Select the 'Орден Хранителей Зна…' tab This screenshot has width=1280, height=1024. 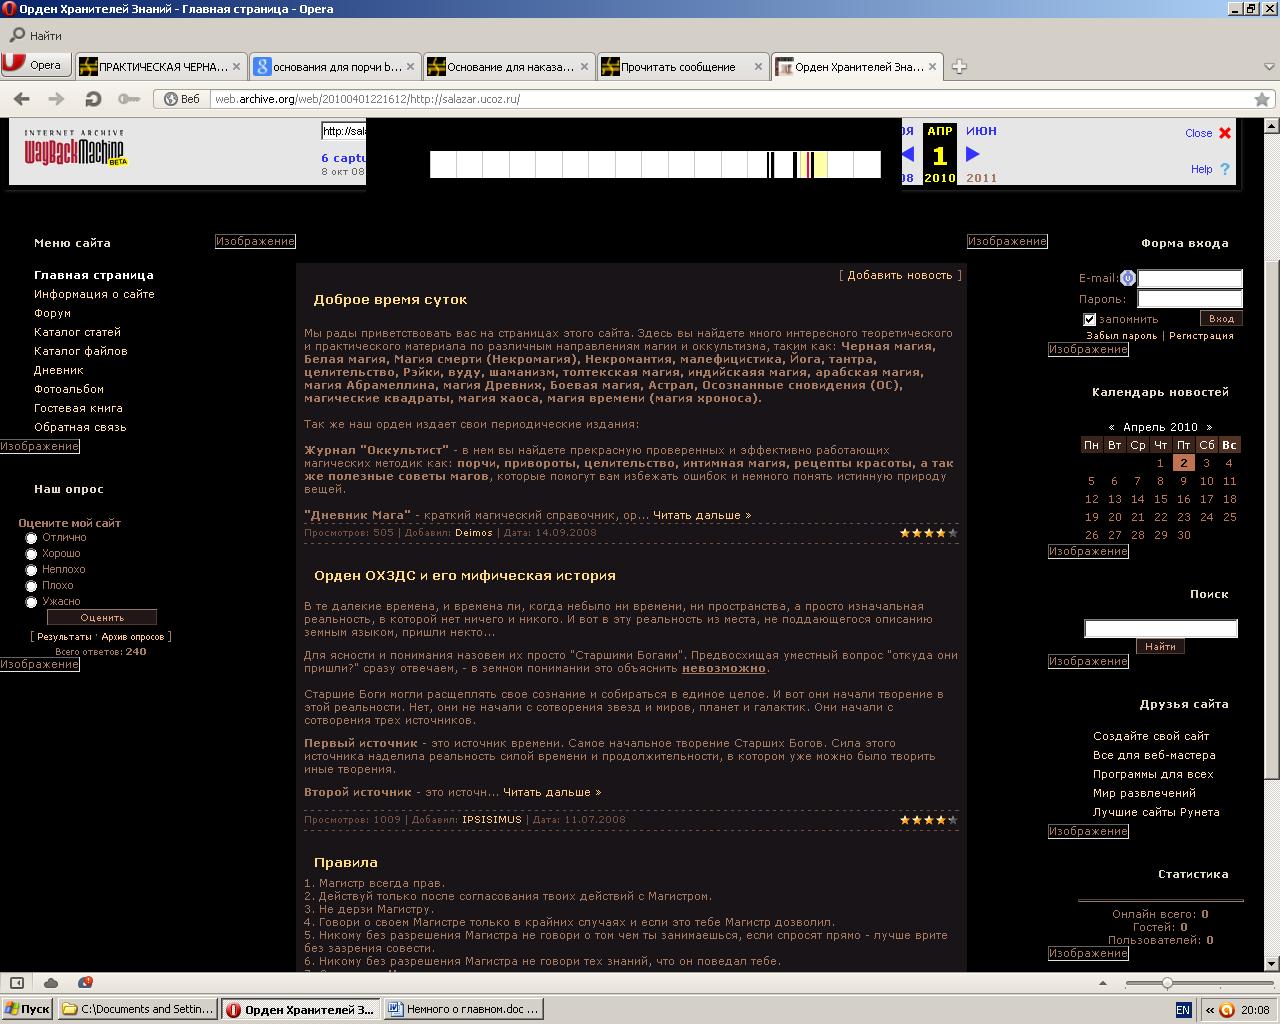[x=856, y=67]
